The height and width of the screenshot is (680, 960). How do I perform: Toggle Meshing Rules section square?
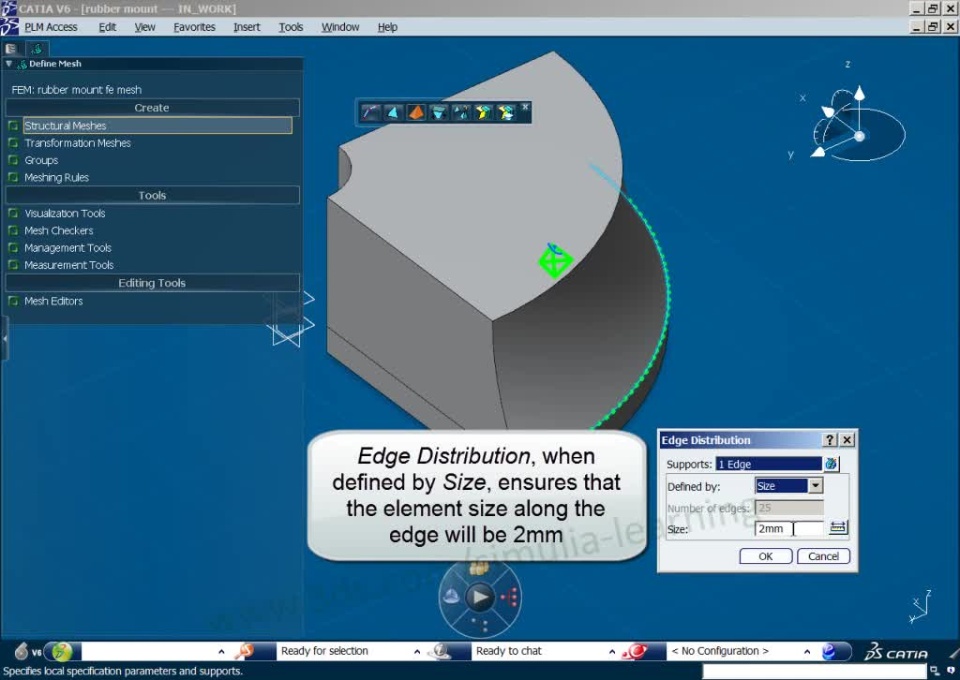(13, 177)
